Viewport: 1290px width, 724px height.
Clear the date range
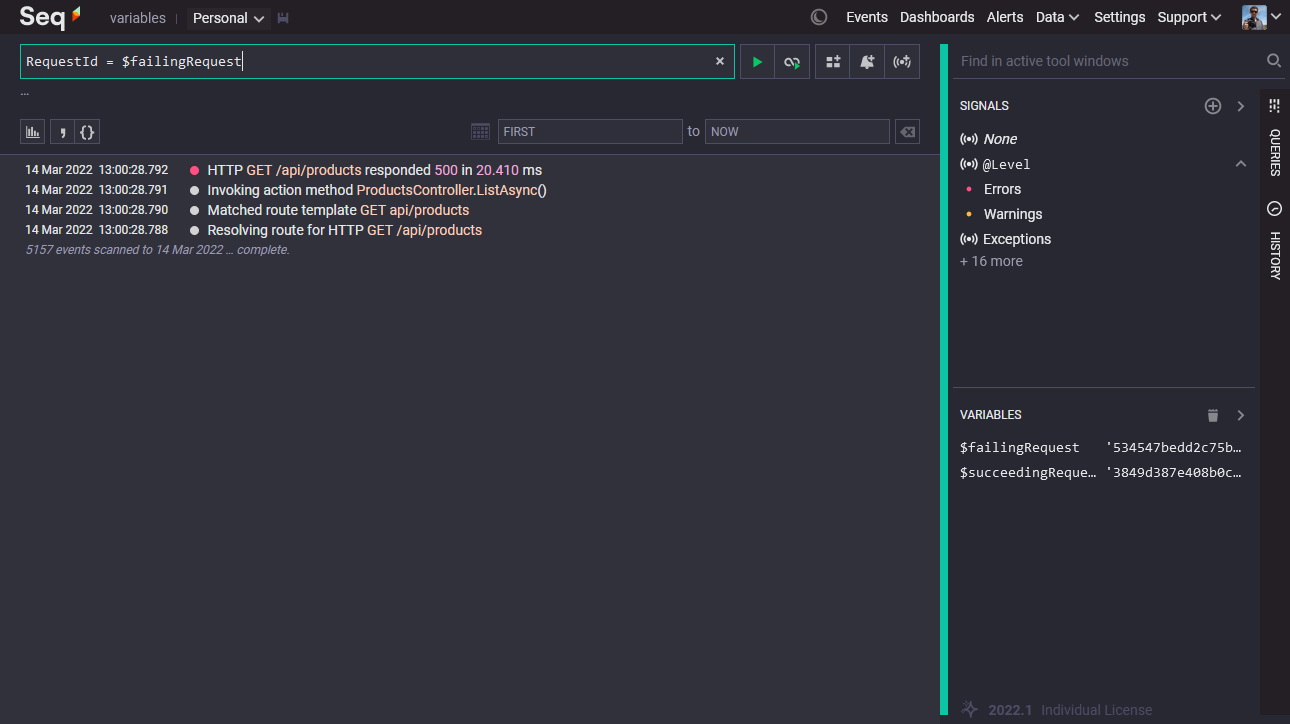(907, 131)
